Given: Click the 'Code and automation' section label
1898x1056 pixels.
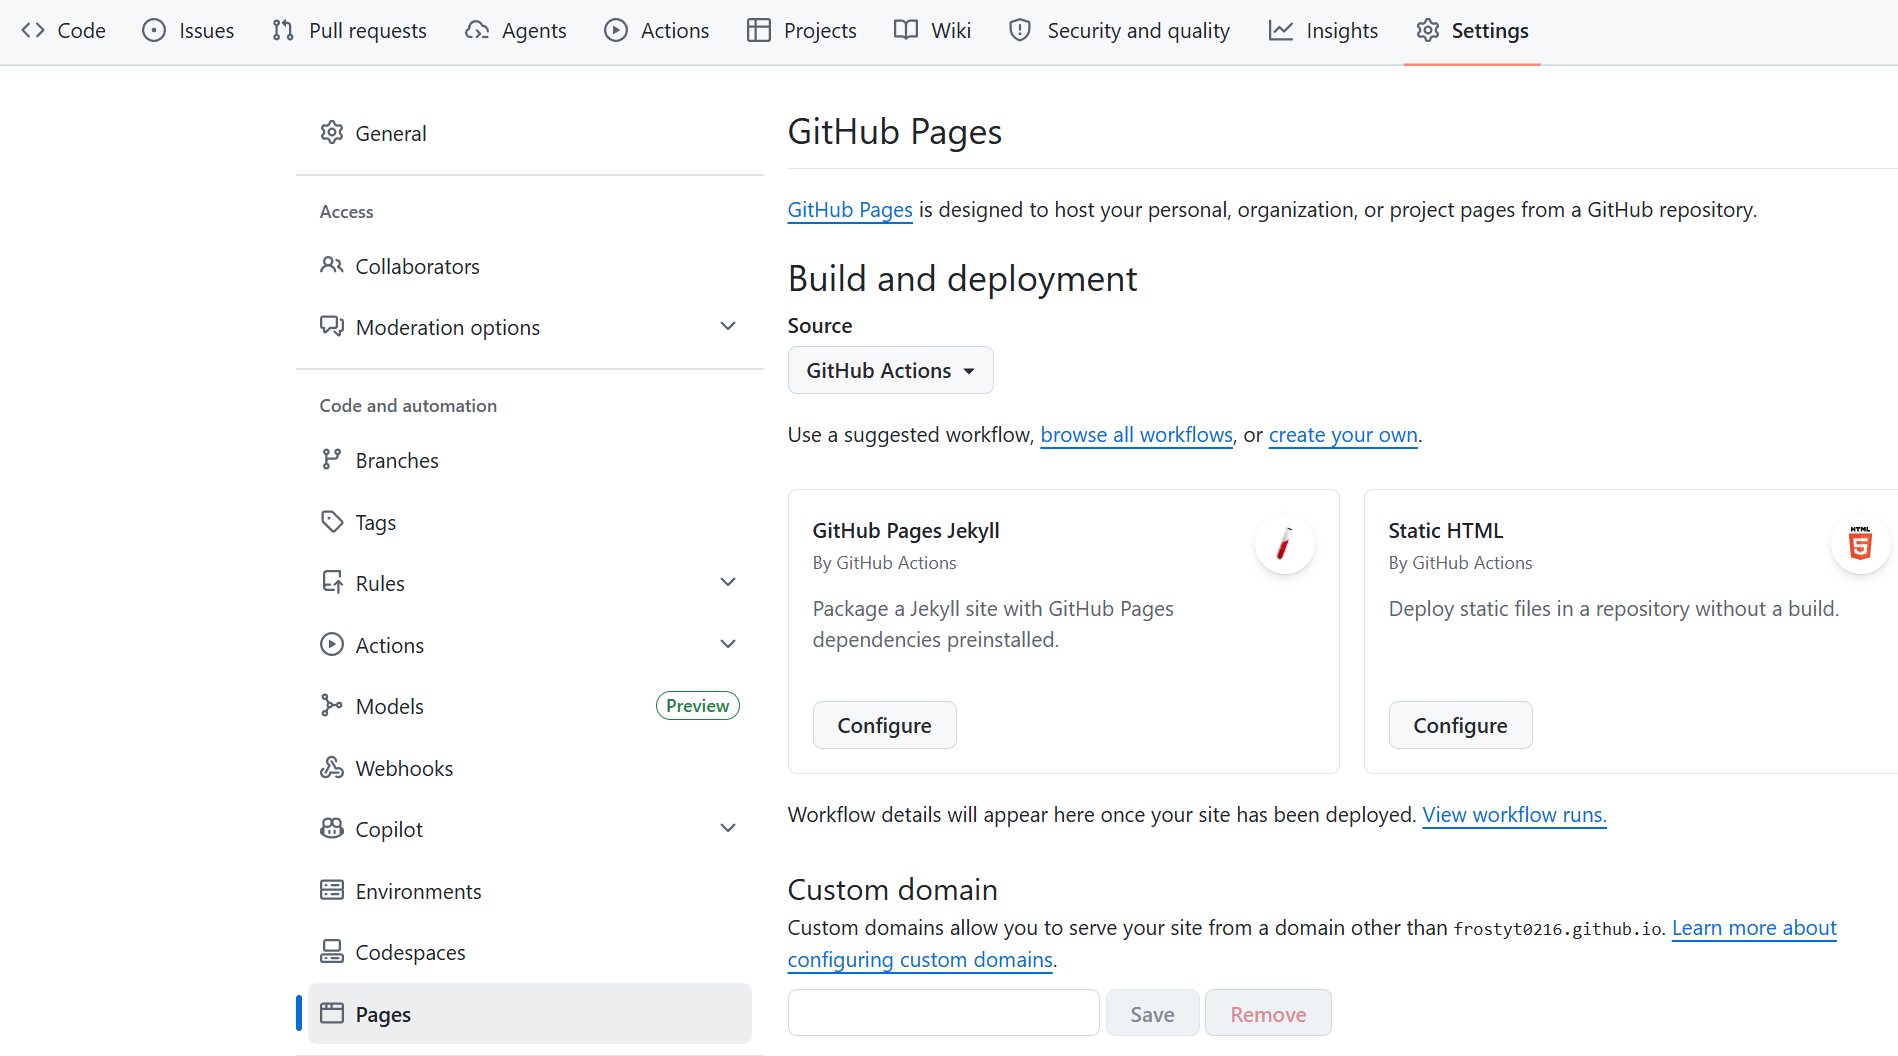Looking at the screenshot, I should [x=408, y=405].
